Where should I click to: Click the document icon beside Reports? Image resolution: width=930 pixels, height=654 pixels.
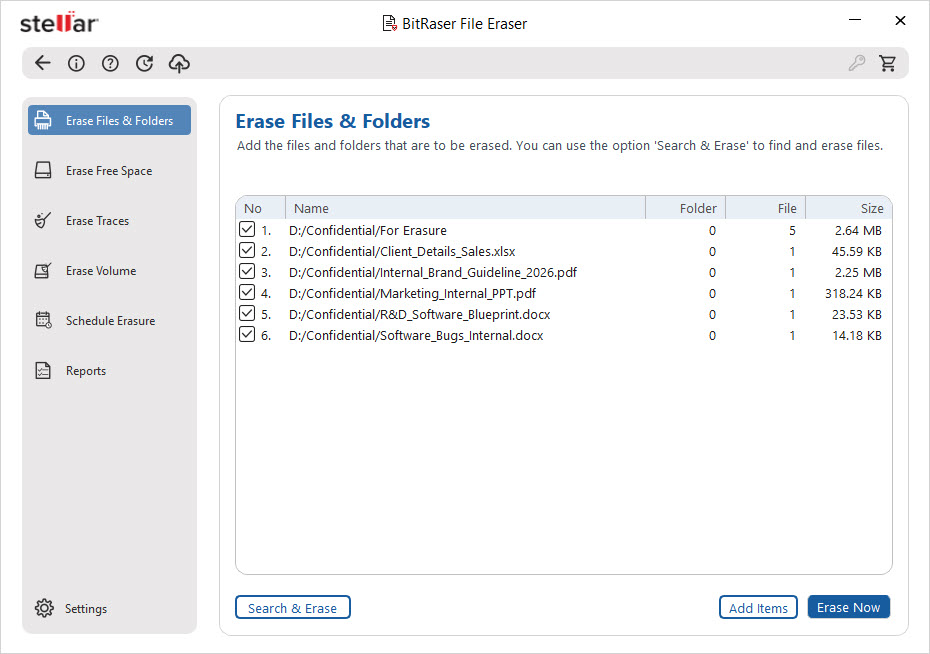[43, 371]
